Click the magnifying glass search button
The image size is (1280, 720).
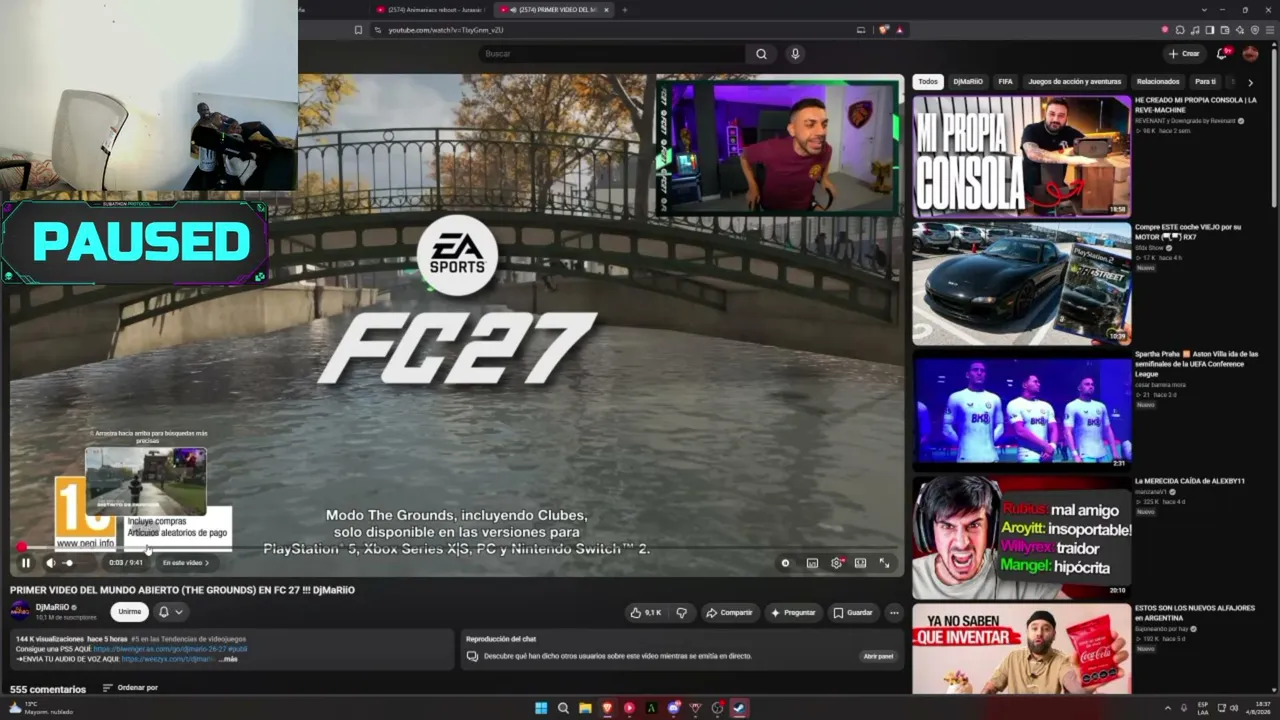(761, 54)
